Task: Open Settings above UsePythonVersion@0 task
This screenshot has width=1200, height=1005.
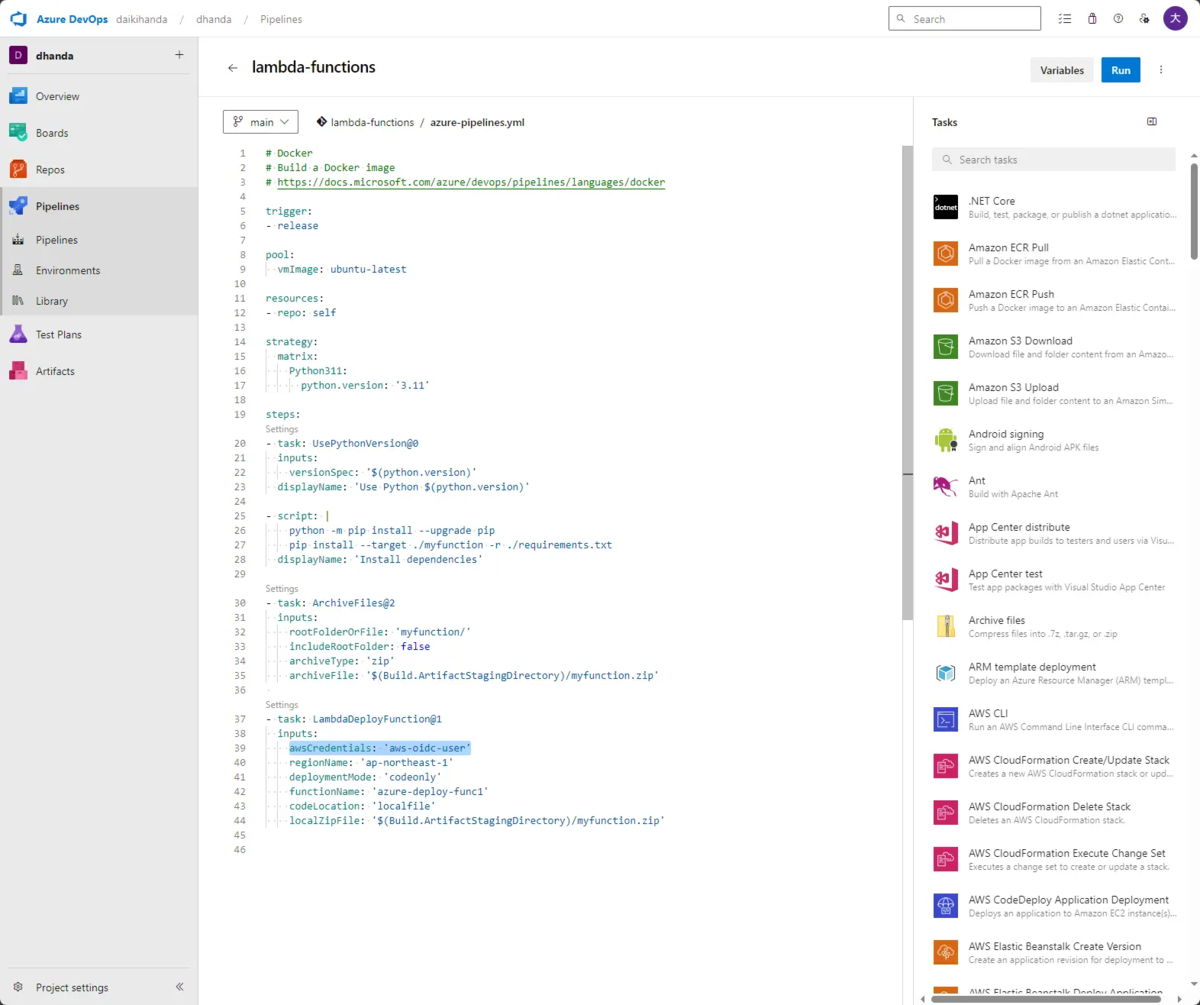Action: click(x=282, y=429)
